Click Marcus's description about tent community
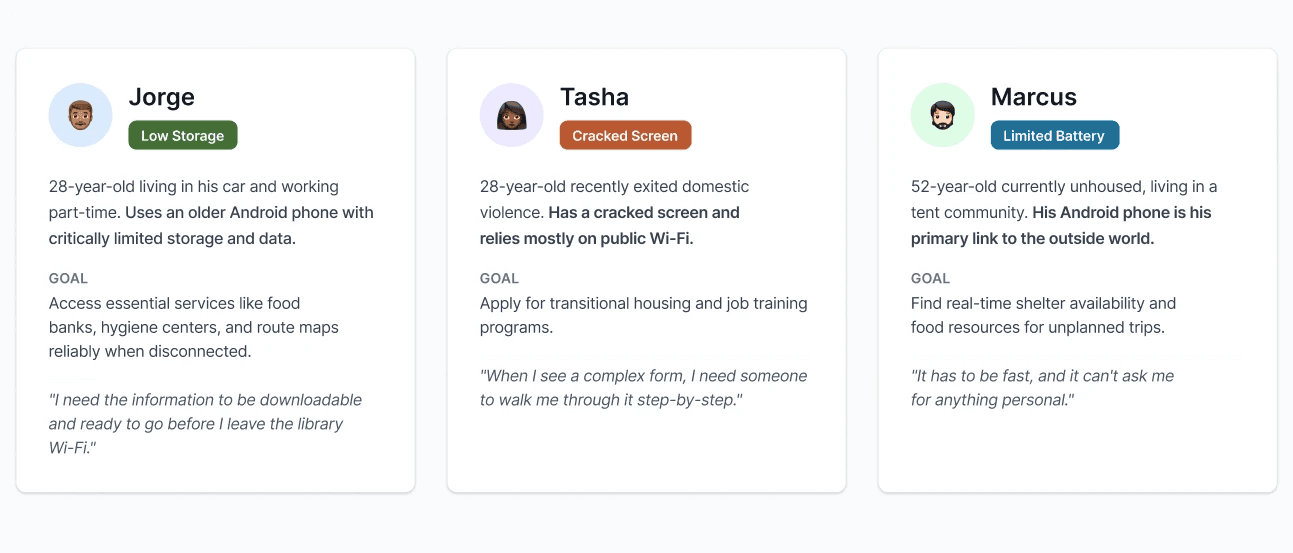The width and height of the screenshot is (1293, 553). point(1063,212)
